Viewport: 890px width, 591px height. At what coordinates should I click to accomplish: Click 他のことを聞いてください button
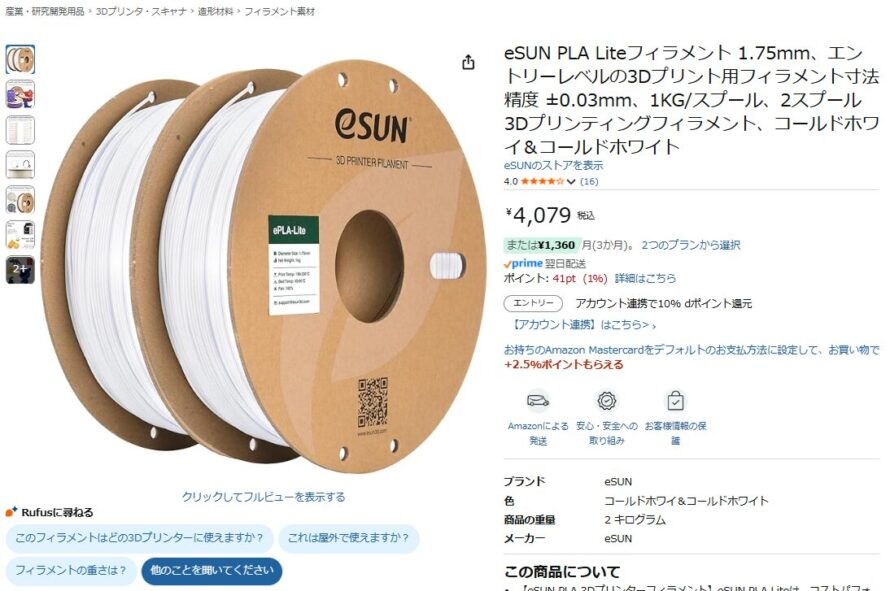click(x=212, y=571)
